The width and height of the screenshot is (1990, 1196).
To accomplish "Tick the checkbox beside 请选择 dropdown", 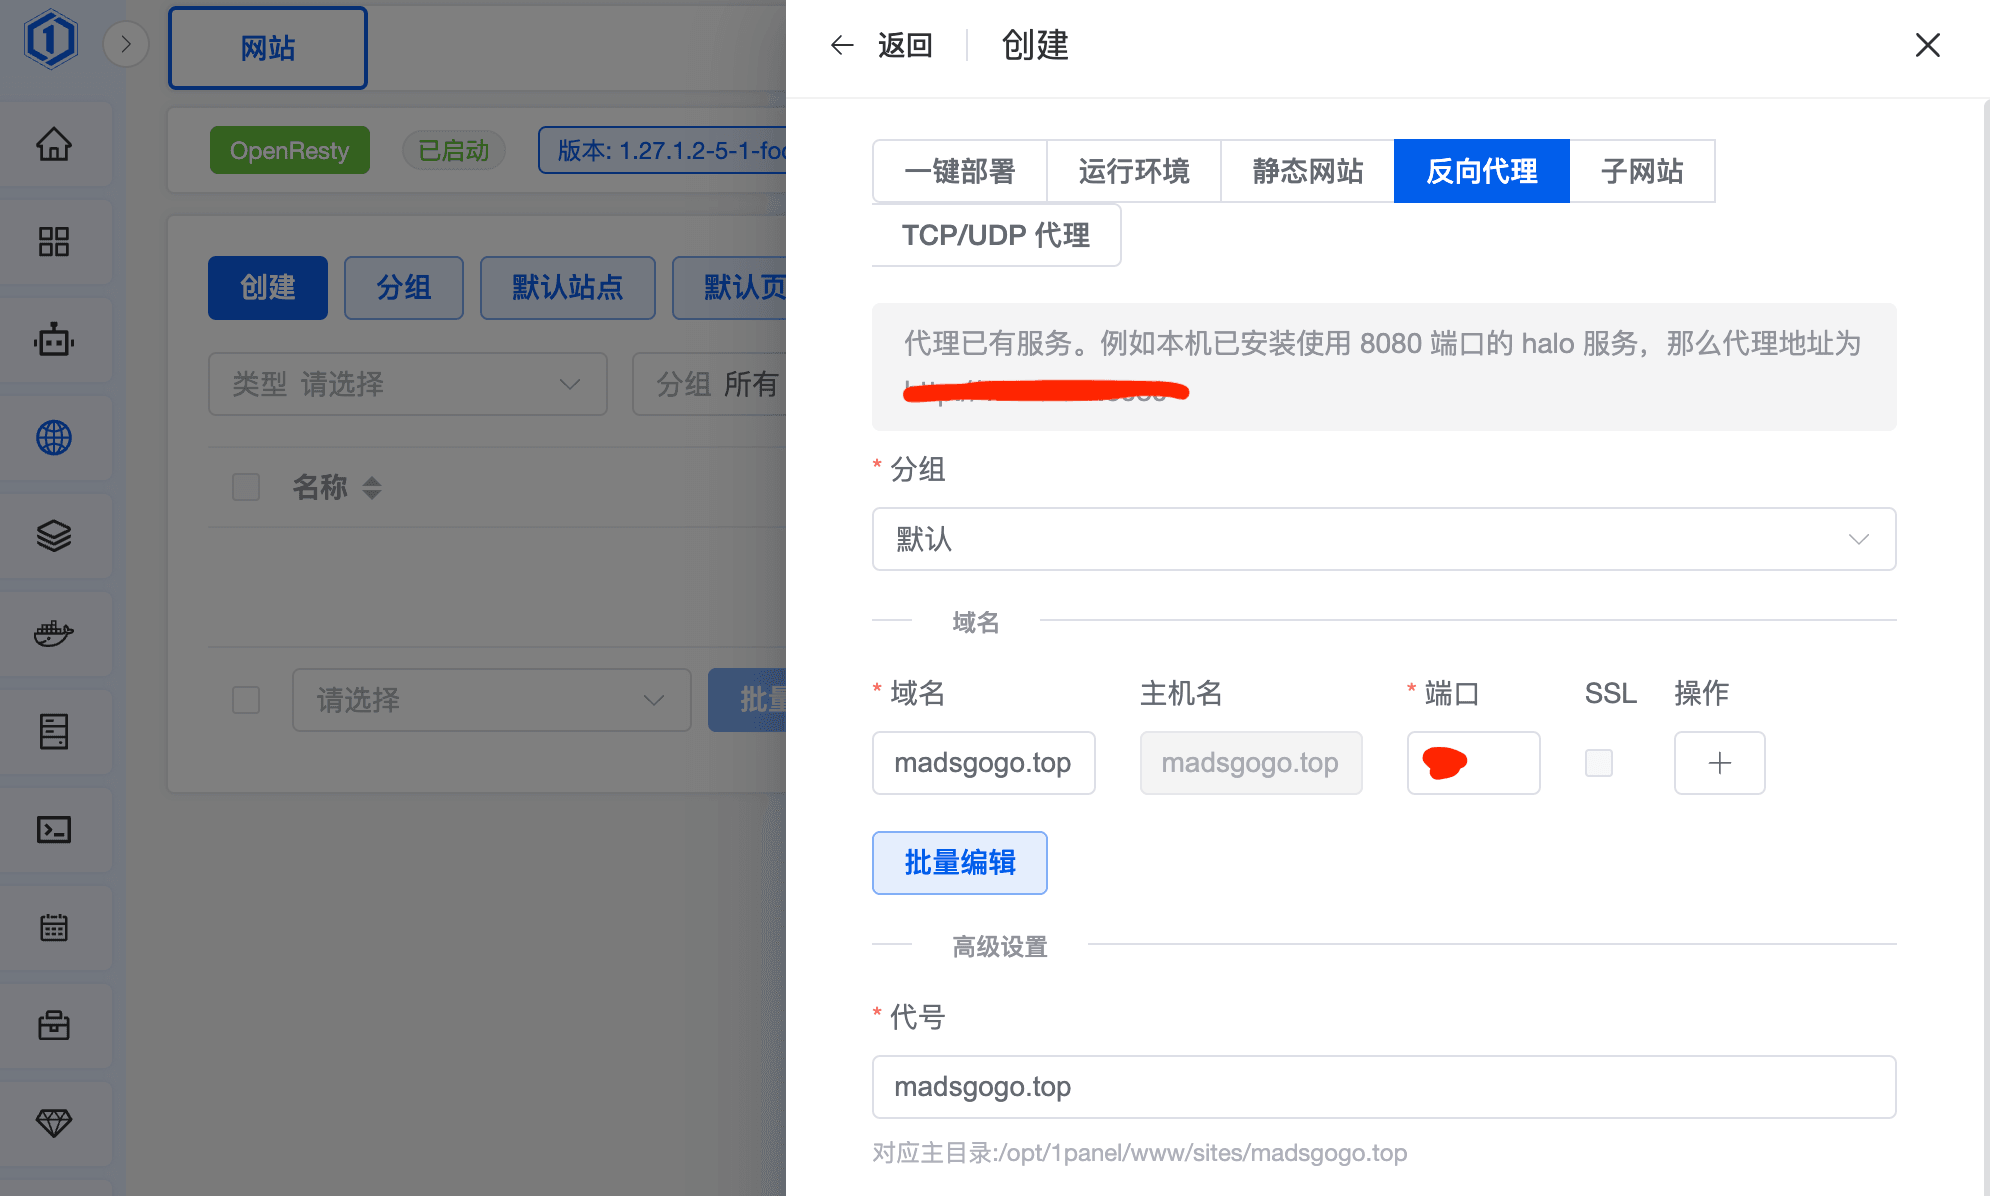I will tap(246, 700).
